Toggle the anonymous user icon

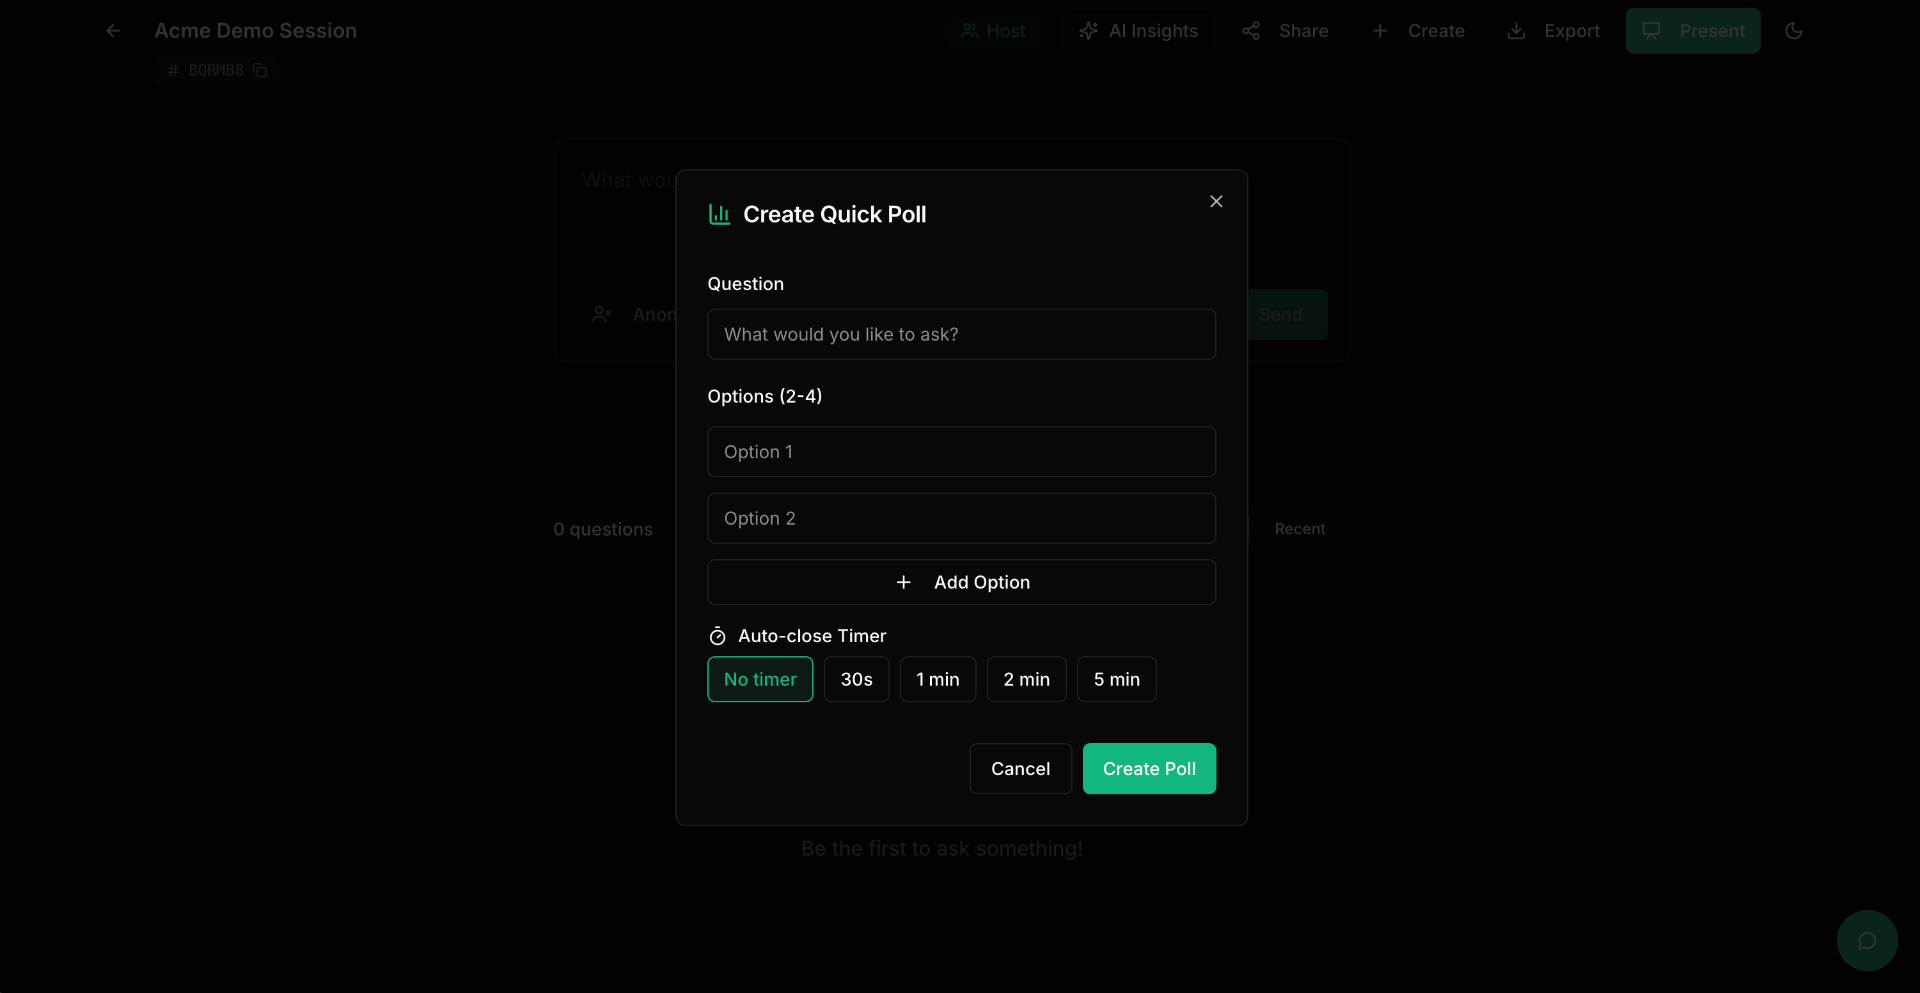(x=601, y=314)
